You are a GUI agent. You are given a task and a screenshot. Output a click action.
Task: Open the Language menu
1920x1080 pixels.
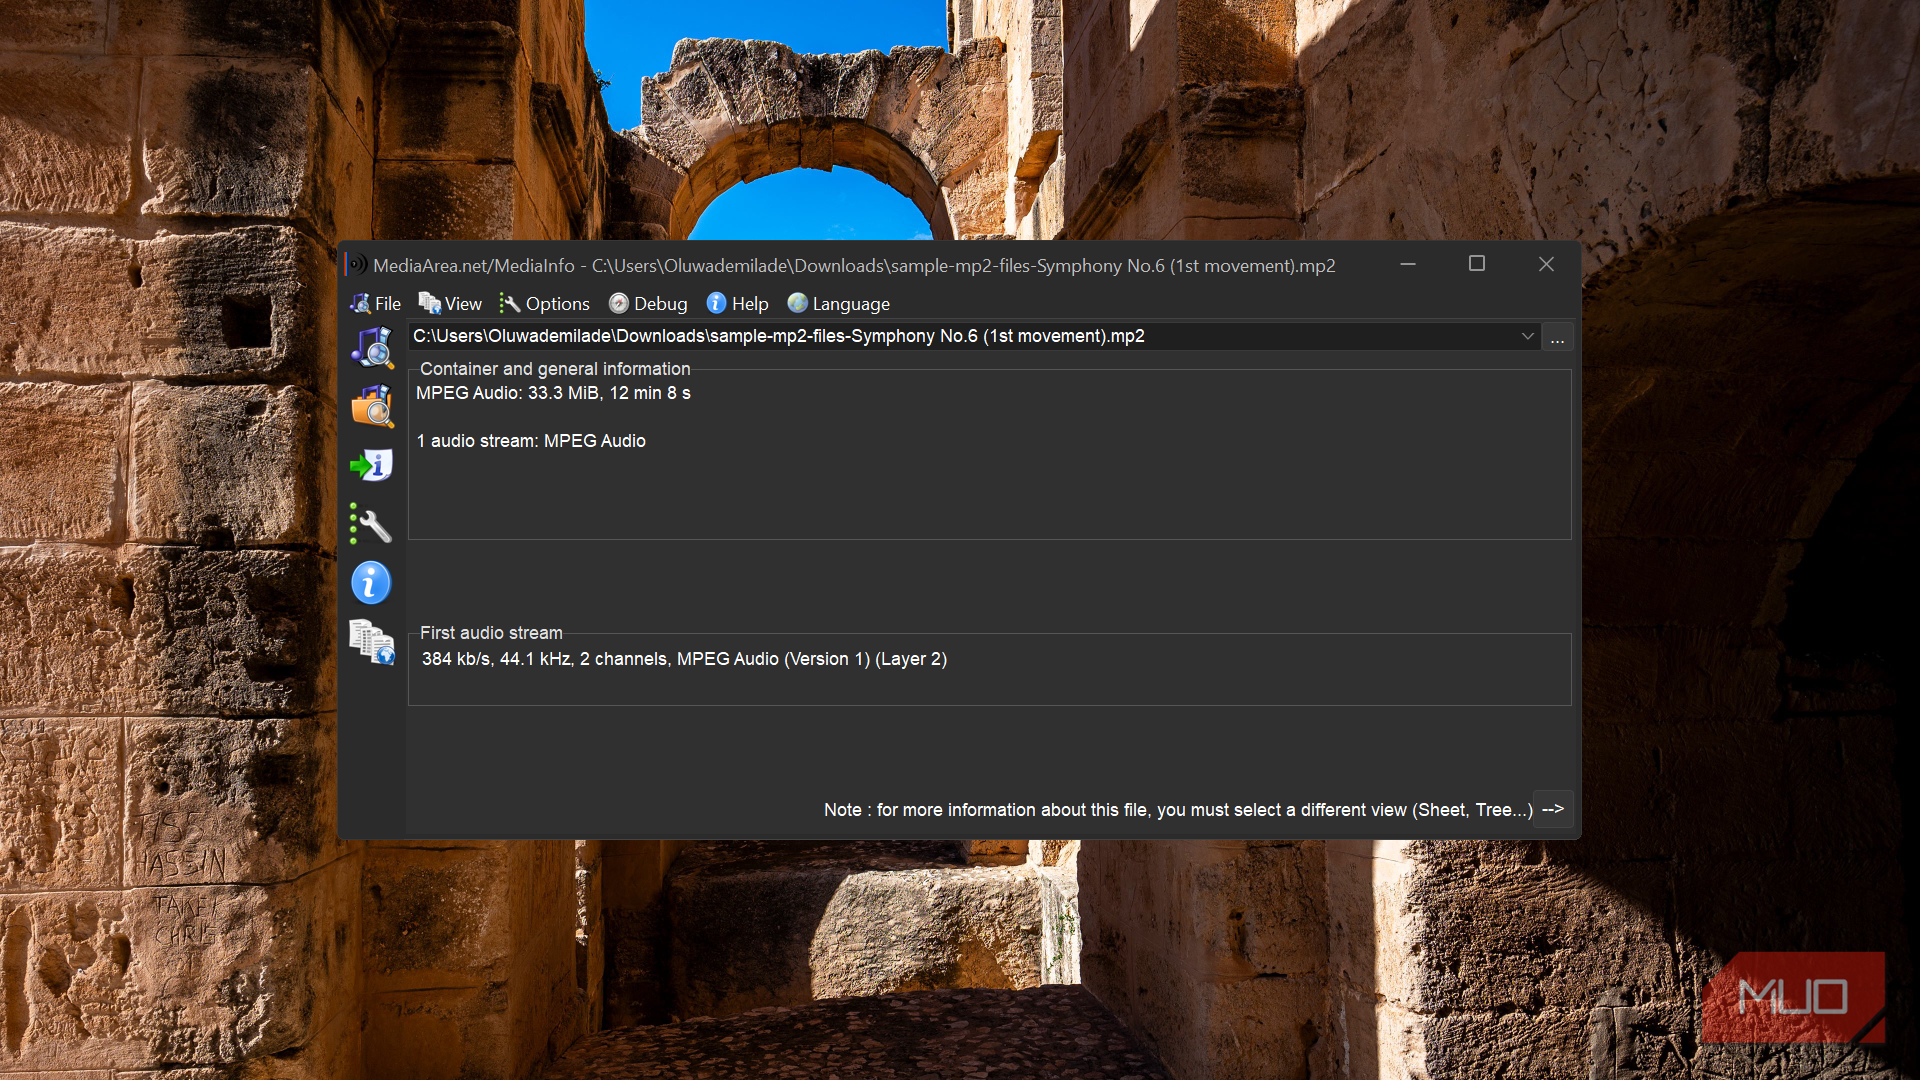[838, 303]
